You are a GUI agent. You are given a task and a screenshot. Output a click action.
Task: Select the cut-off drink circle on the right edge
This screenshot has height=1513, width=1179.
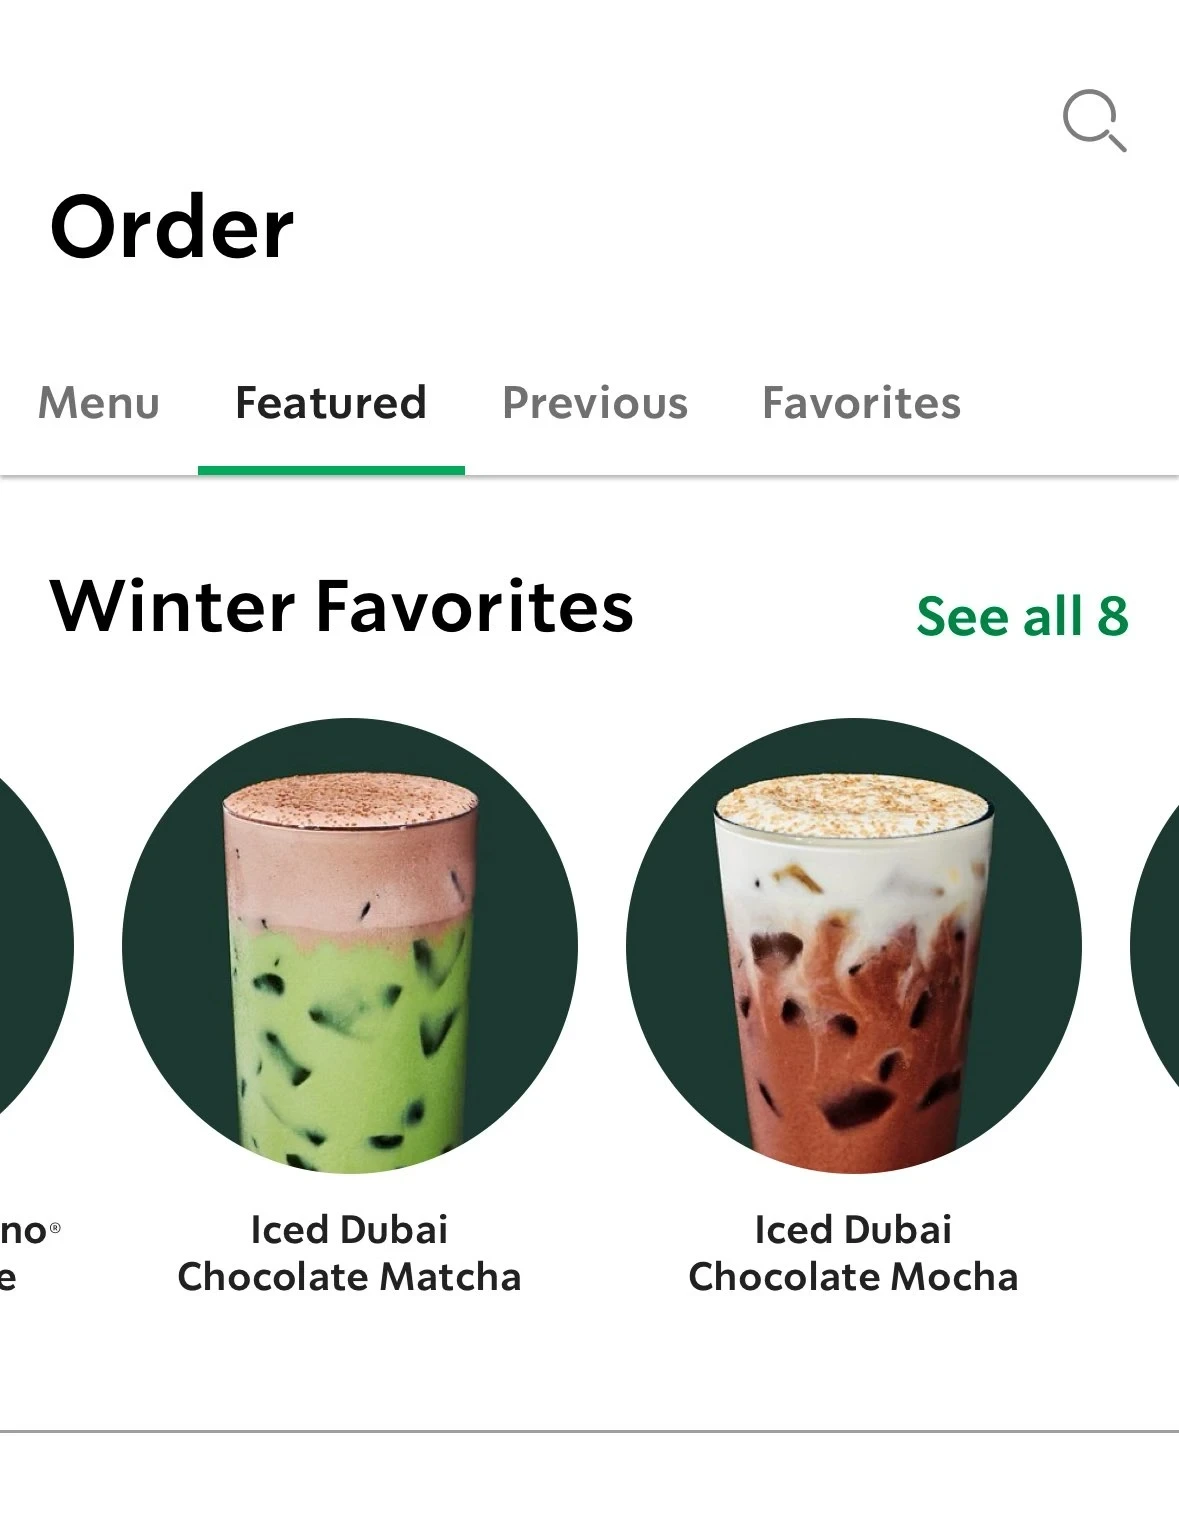[1156, 945]
